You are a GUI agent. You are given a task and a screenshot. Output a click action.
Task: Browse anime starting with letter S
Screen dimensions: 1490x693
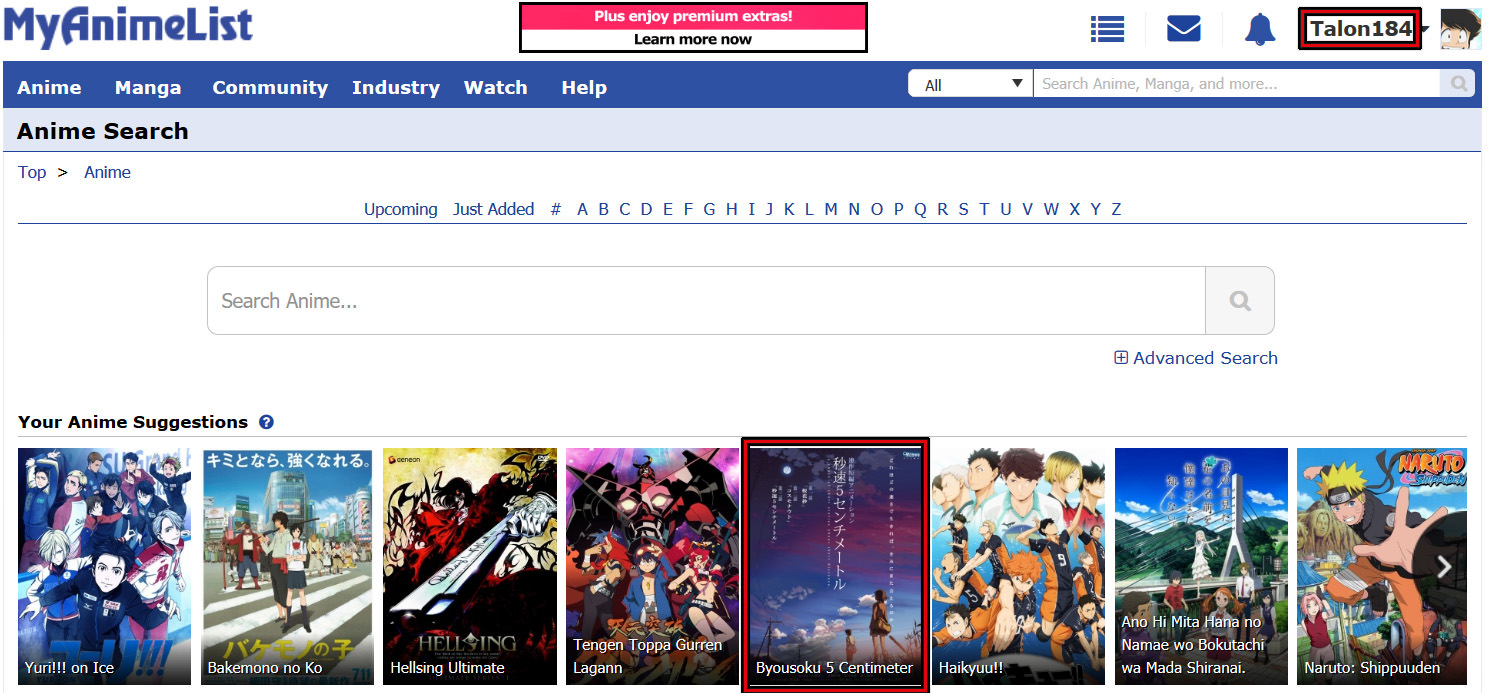[x=963, y=209]
